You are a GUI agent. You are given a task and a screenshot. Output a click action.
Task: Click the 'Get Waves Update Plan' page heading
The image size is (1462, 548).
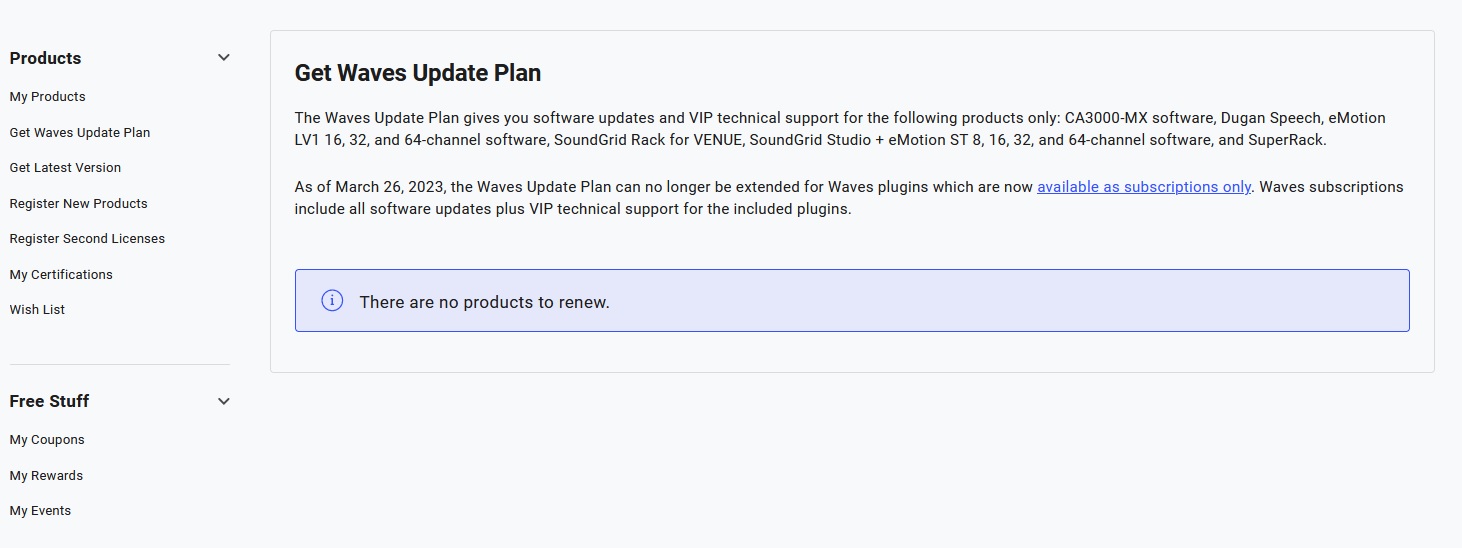[x=418, y=73]
